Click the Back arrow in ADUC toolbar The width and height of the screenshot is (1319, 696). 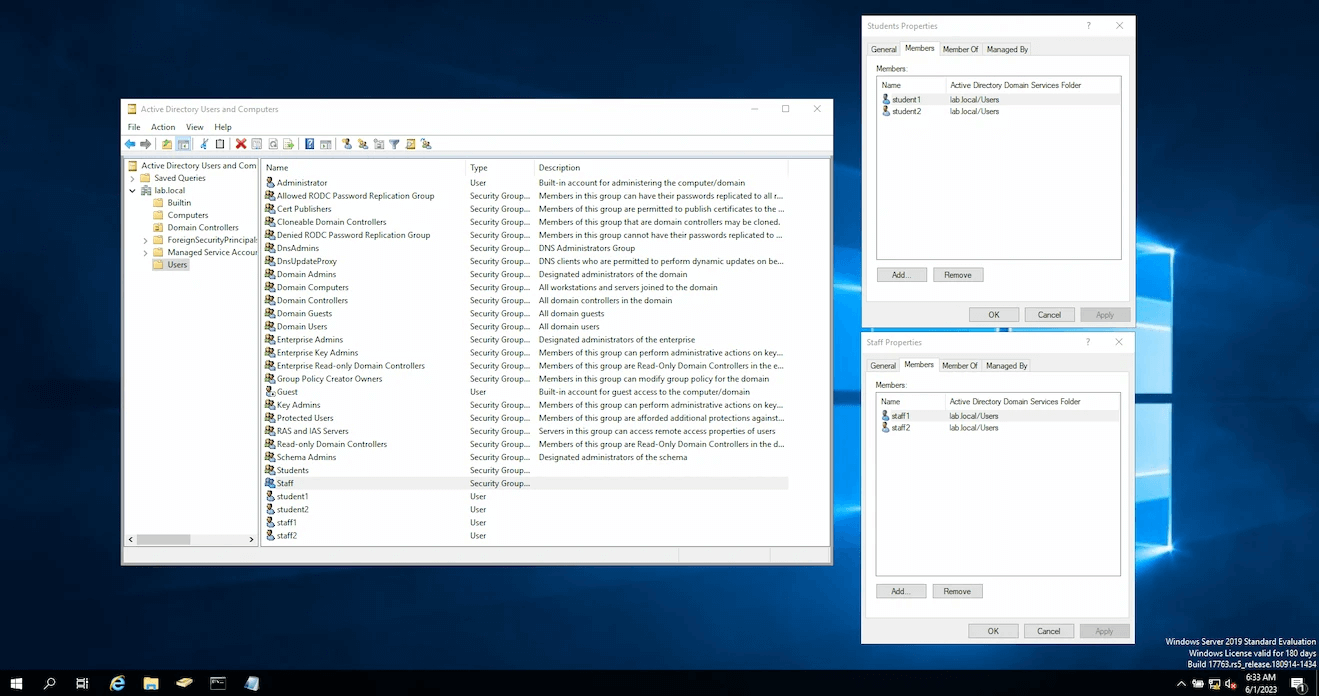[x=130, y=144]
